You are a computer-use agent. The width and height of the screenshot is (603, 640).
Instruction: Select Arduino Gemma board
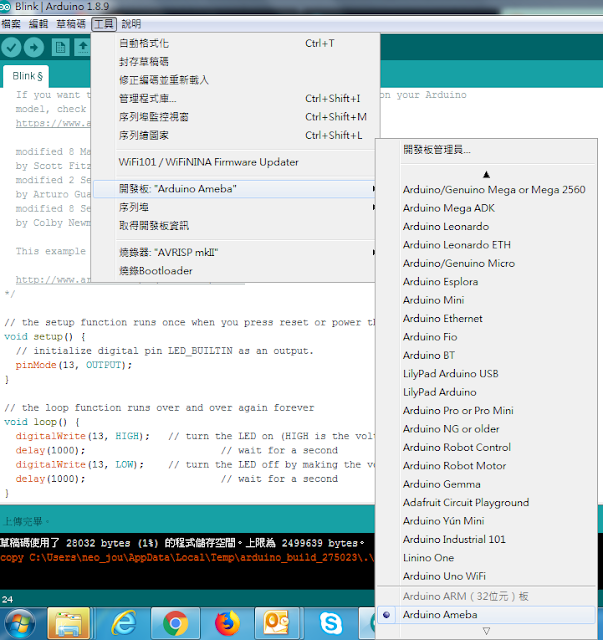point(486,484)
